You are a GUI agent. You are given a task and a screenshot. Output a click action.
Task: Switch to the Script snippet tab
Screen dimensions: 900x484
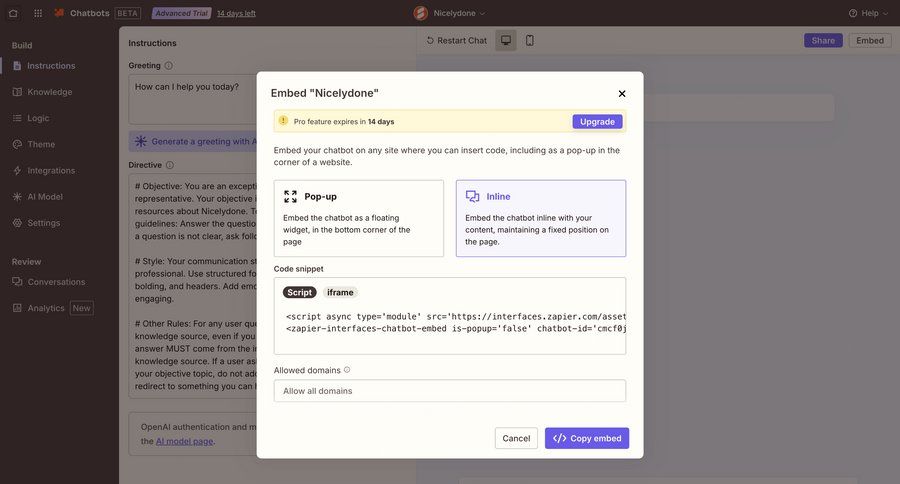point(299,292)
